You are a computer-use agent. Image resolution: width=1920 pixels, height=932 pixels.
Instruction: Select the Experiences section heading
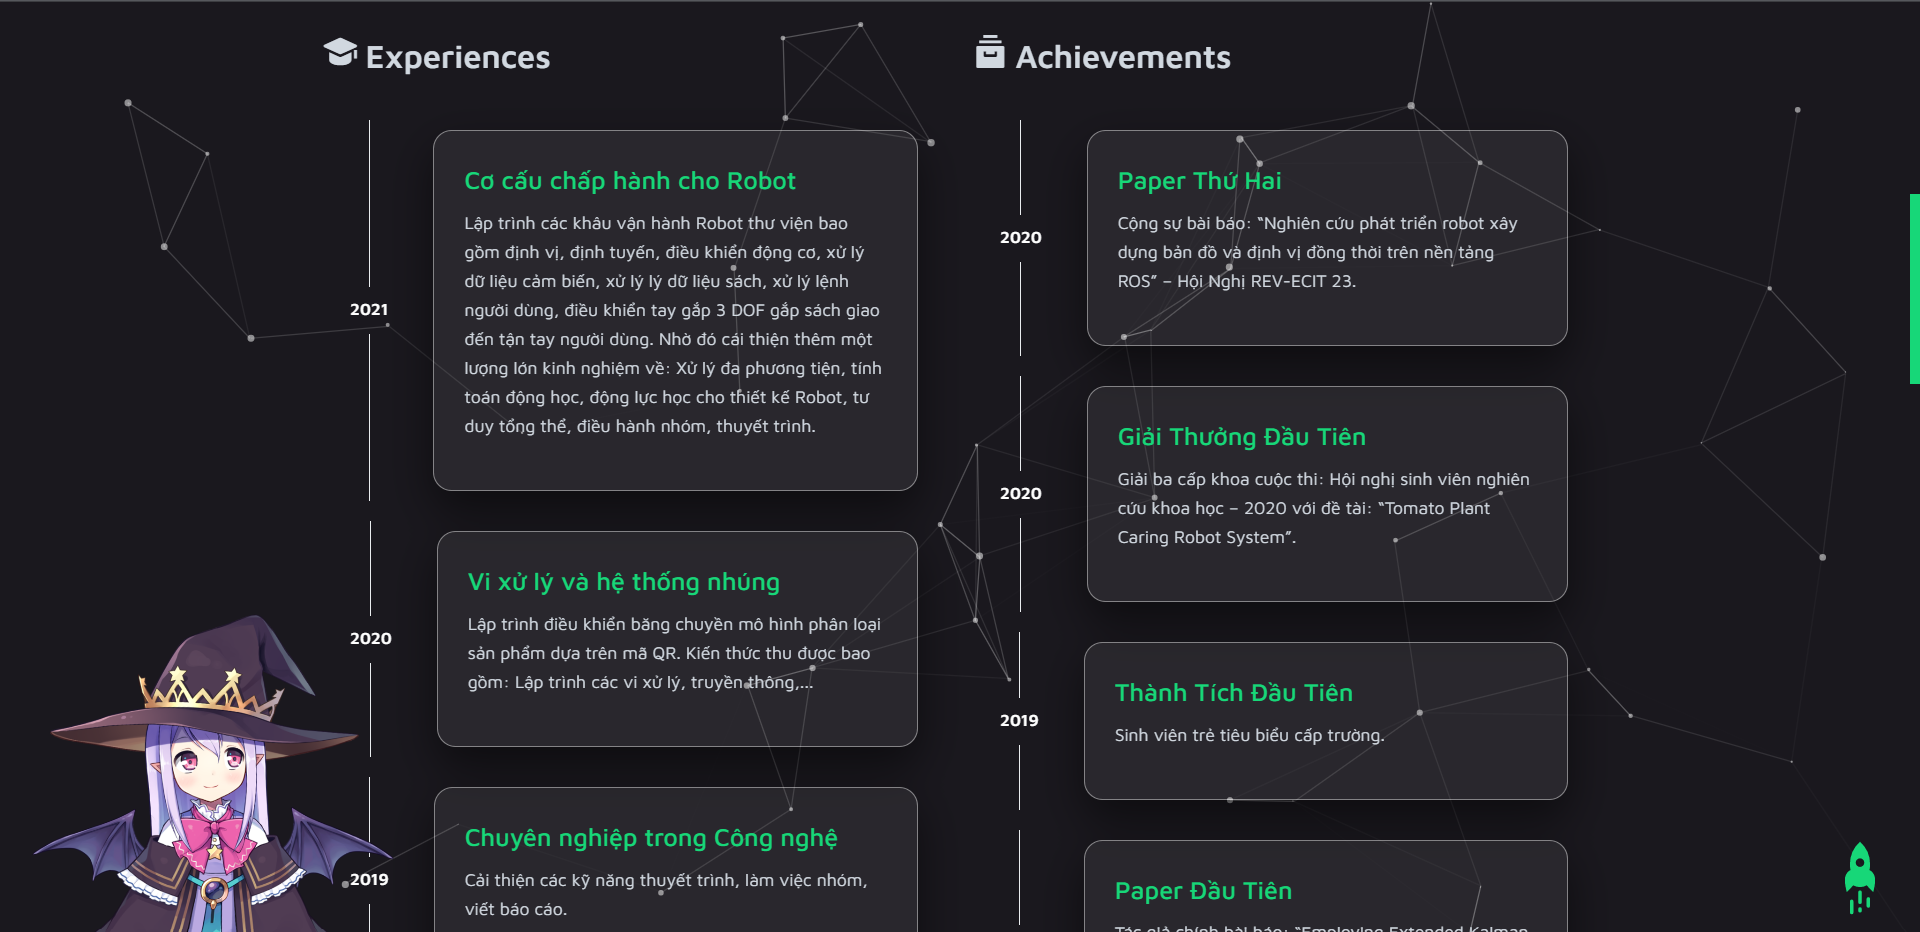pos(457,57)
